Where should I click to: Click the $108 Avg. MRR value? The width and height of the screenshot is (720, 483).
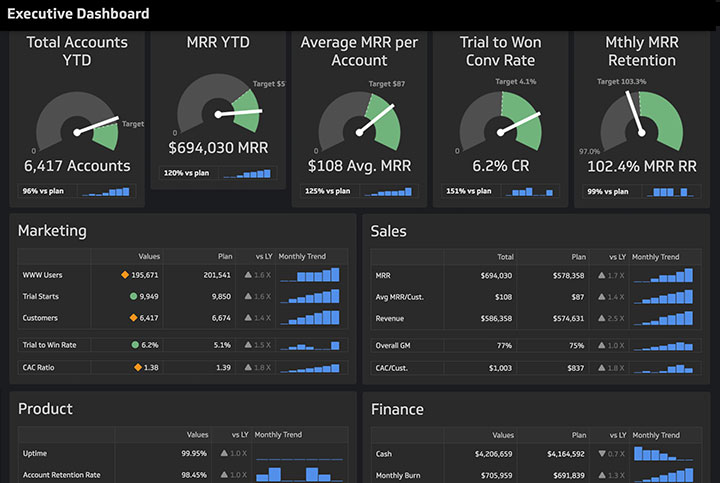point(360,166)
